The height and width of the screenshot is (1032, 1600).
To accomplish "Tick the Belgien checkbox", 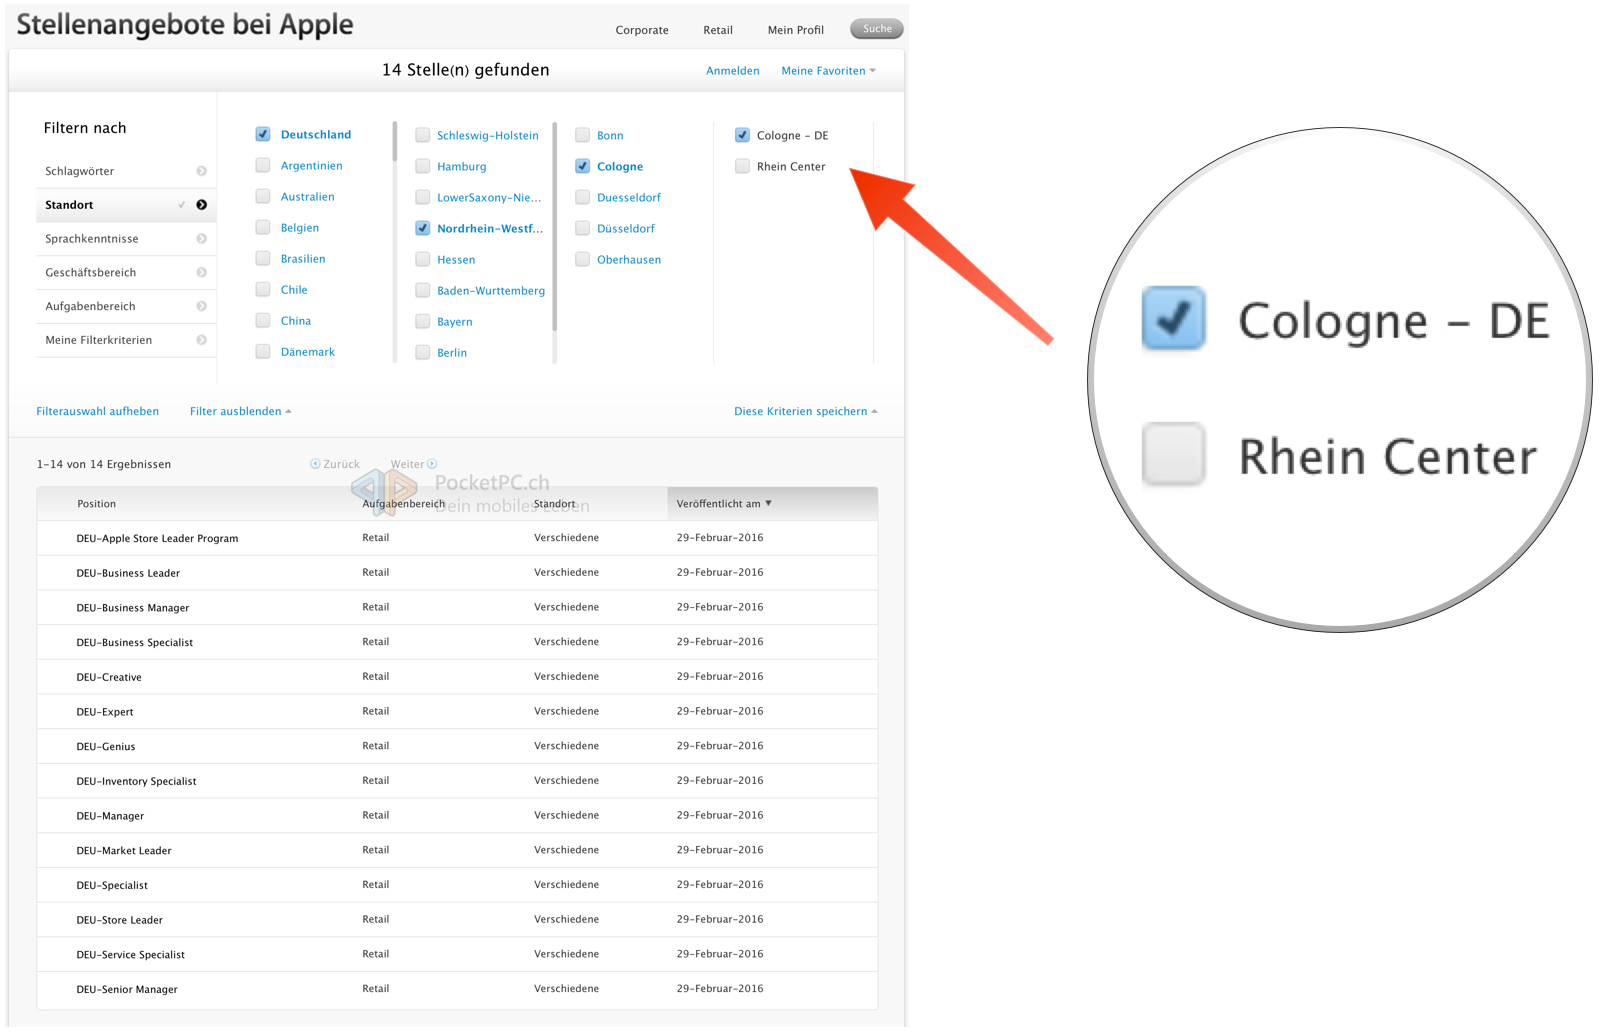I will pos(263,227).
